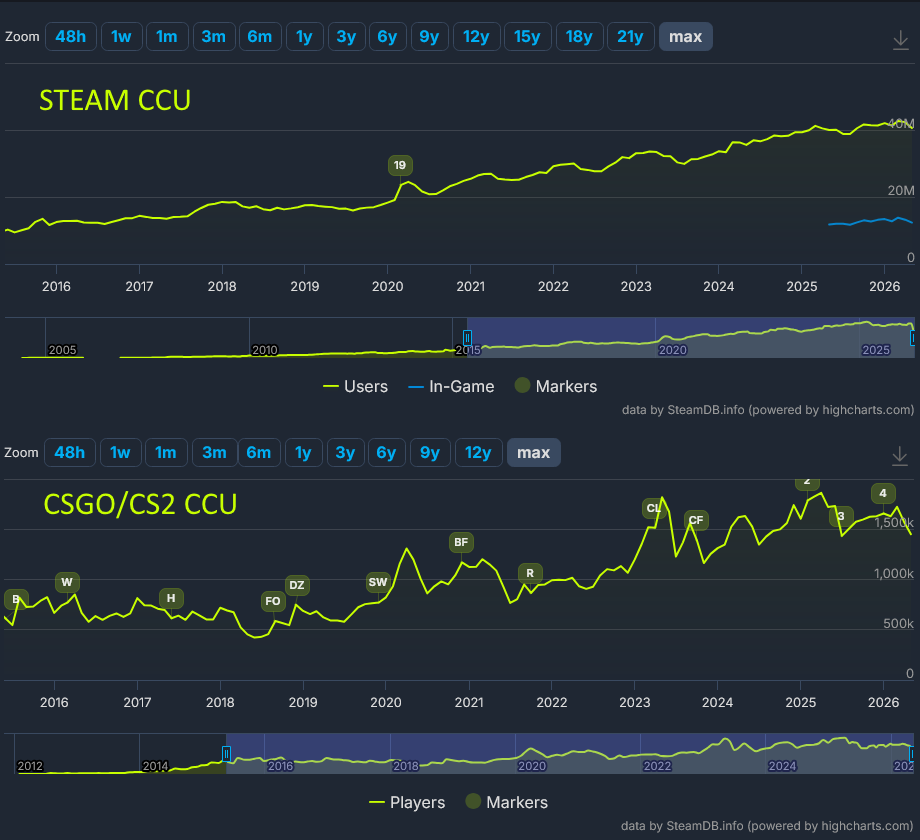
Task: Click the CF marker on CSGO chart
Action: (696, 520)
